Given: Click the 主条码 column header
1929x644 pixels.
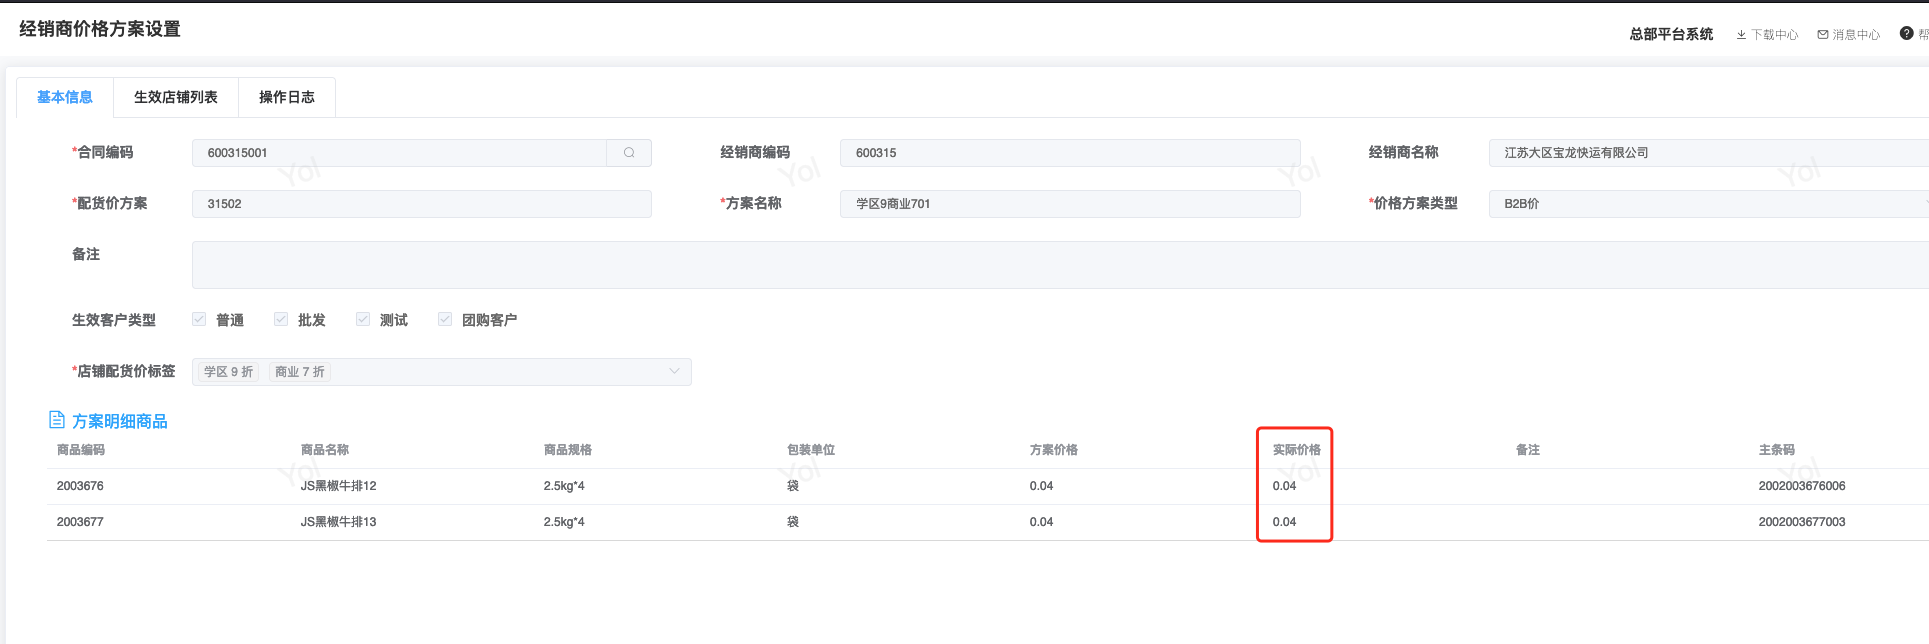Looking at the screenshot, I should pyautogui.click(x=1777, y=450).
